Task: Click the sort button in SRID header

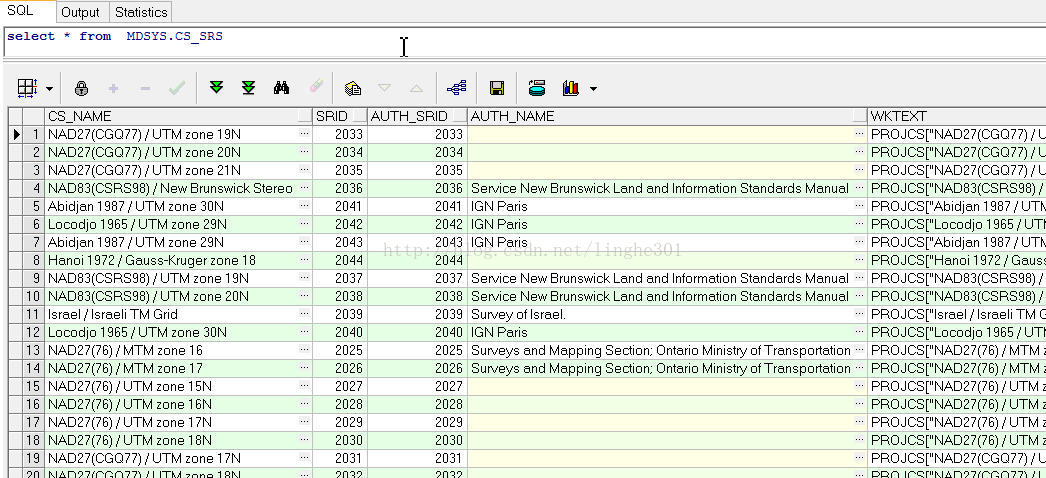Action: 360,117
